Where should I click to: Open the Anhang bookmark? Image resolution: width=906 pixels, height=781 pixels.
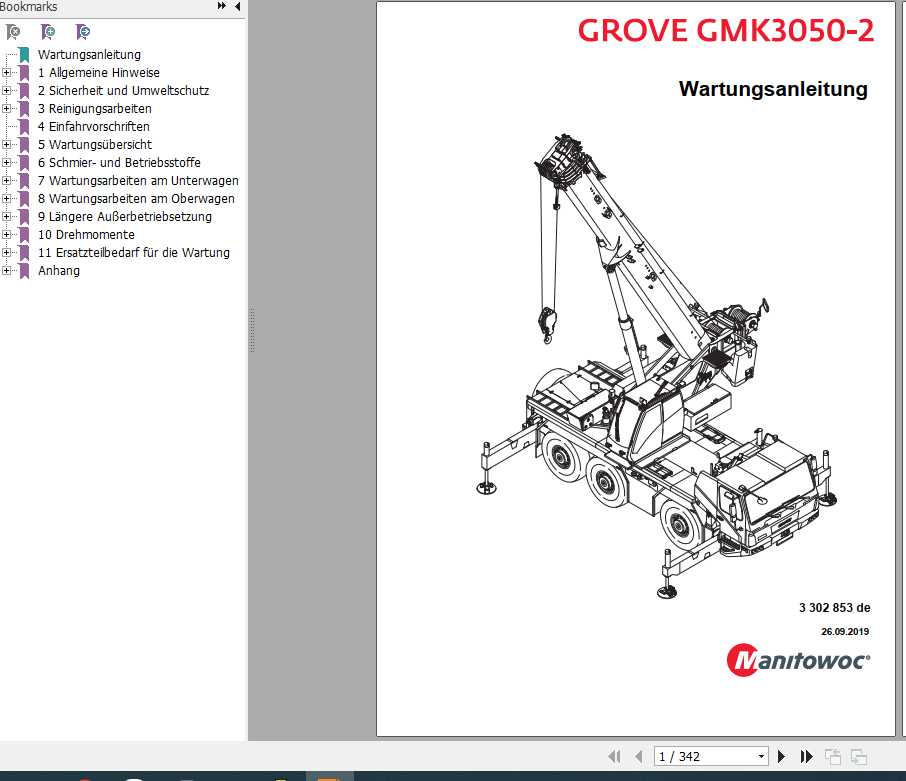tap(59, 270)
